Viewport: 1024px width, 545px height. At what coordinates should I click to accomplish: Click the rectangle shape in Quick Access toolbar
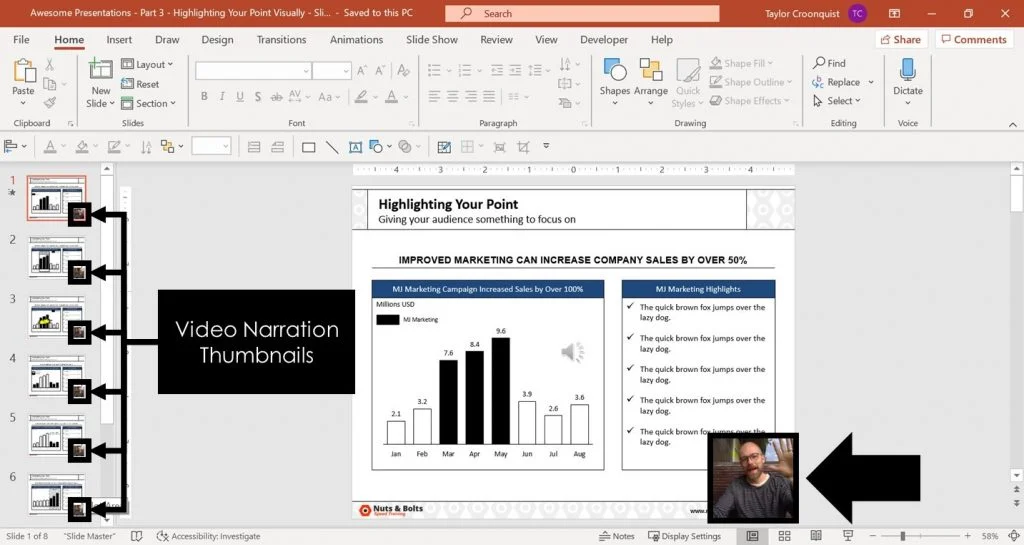tap(309, 148)
